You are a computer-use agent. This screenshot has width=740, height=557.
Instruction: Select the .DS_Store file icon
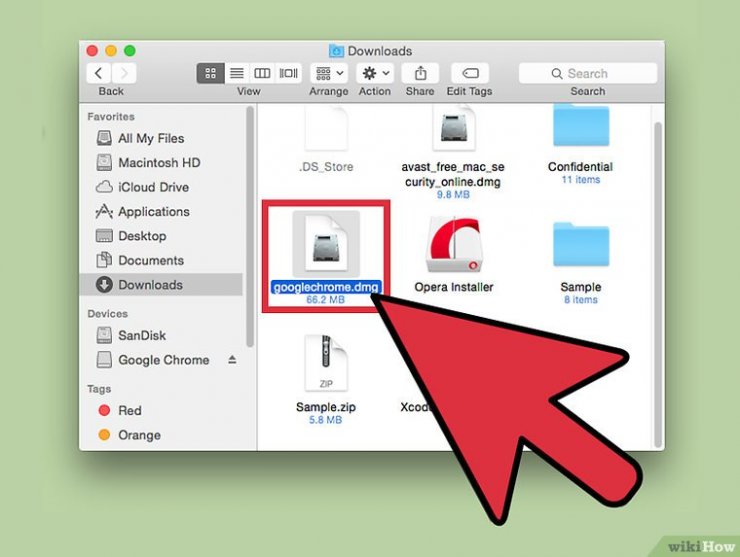pyautogui.click(x=326, y=127)
